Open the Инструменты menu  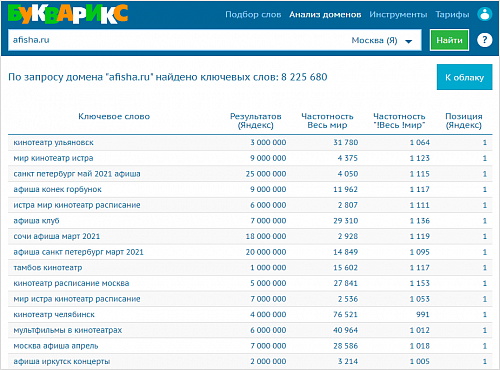coord(398,15)
